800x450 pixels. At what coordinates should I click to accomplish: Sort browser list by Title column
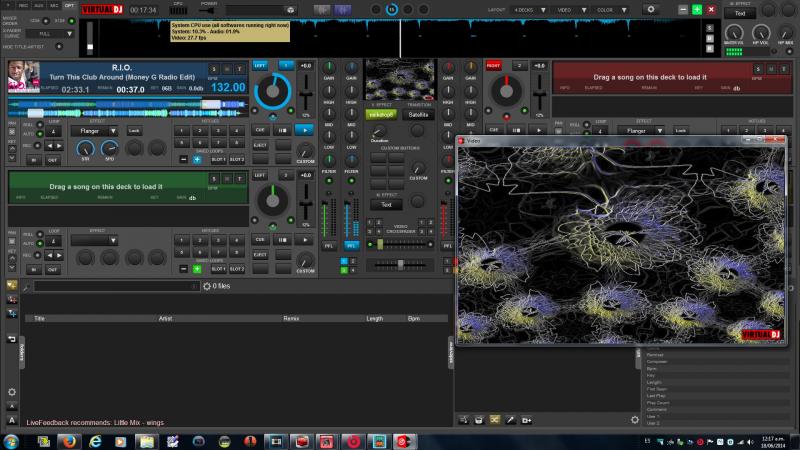tap(39, 318)
